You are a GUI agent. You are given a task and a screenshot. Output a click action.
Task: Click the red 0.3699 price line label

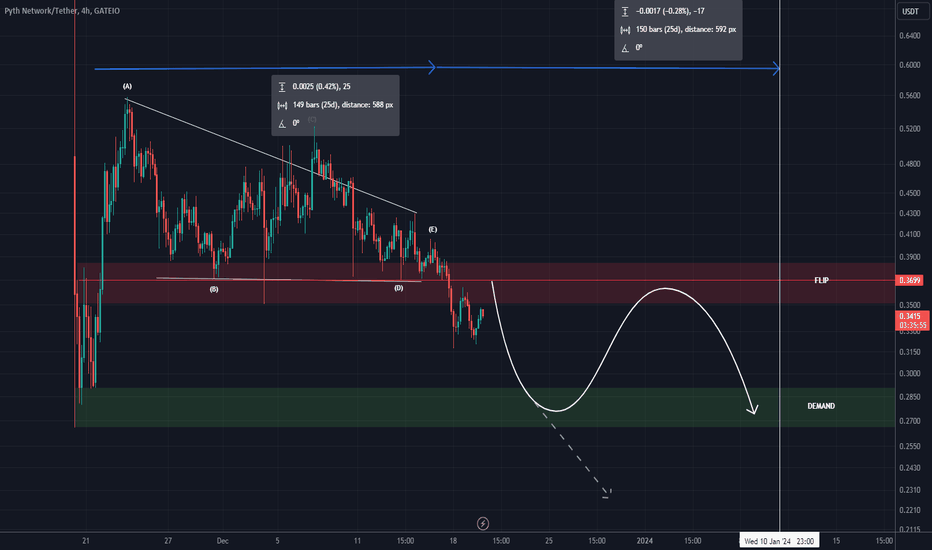(910, 280)
